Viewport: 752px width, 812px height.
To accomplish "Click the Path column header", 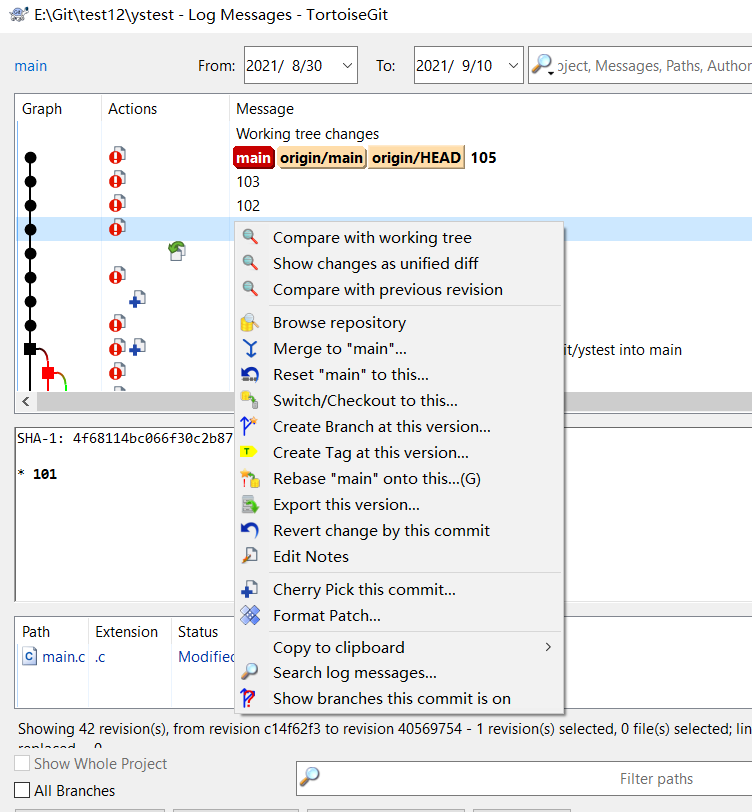I will click(52, 631).
